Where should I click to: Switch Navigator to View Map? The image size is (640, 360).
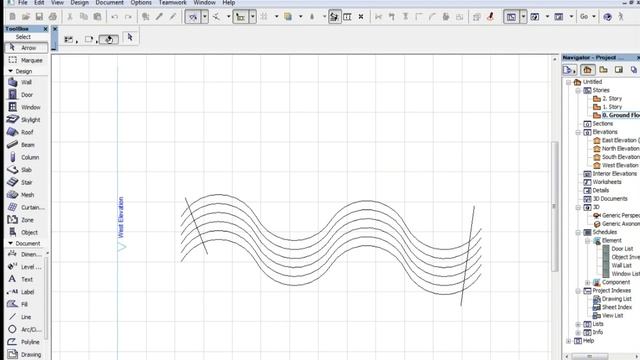click(x=603, y=70)
